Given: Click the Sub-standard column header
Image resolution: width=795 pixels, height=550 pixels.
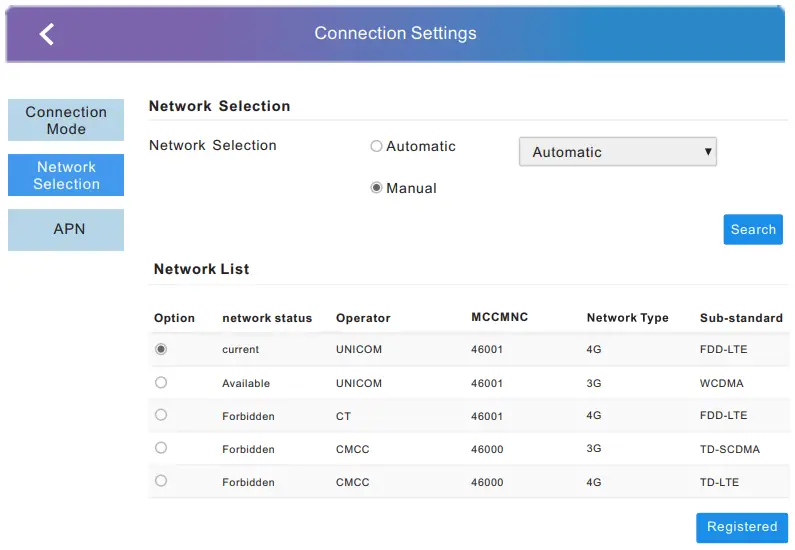Looking at the screenshot, I should (x=741, y=318).
